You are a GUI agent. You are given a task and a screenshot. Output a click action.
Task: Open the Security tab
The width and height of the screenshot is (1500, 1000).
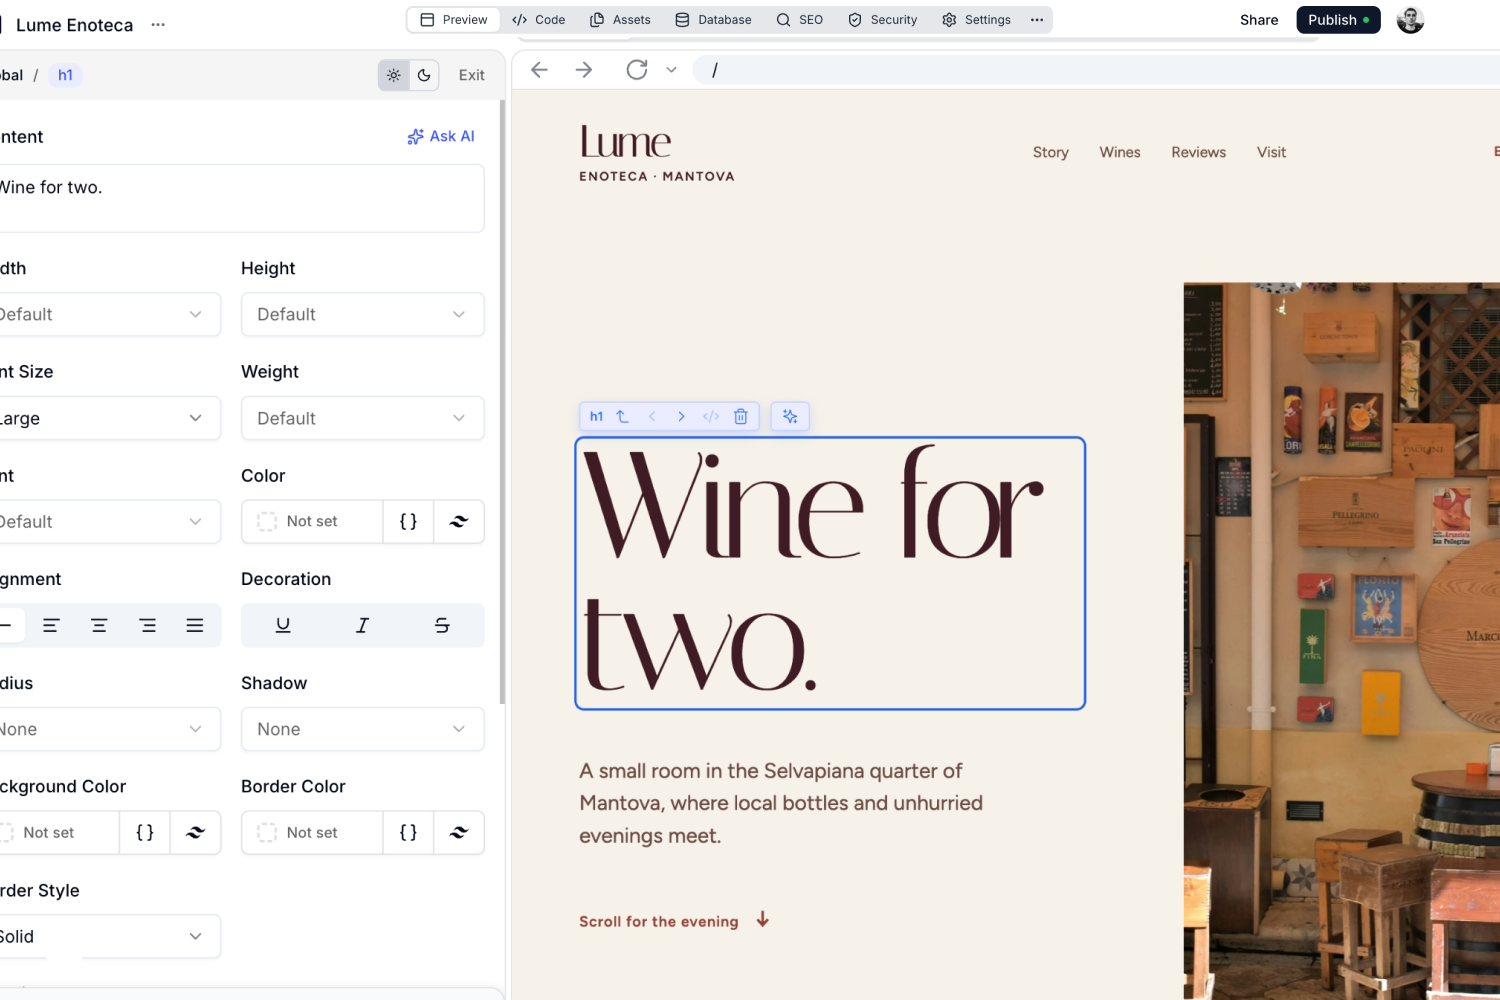pos(882,20)
